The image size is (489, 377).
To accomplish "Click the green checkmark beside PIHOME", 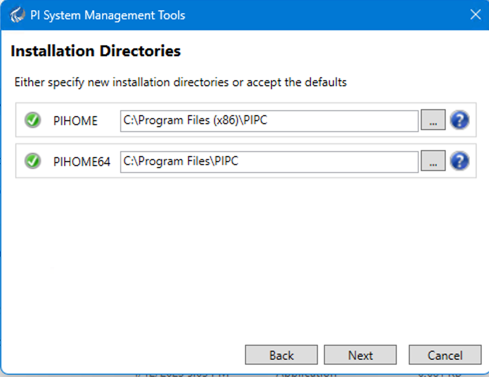I will coord(33,120).
